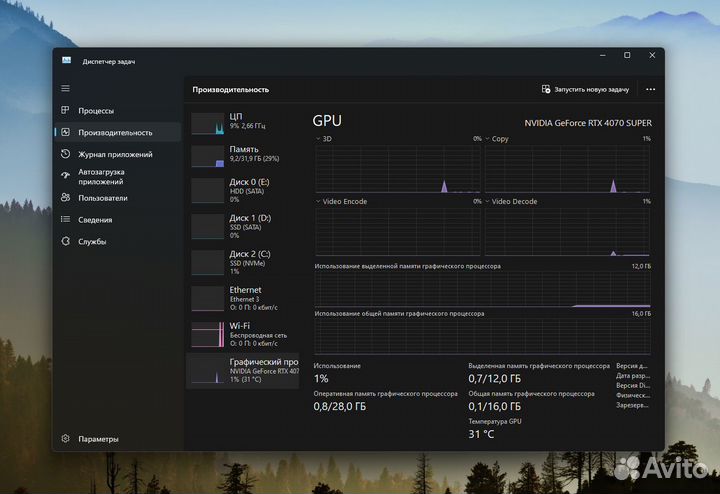Click the Производительность page heading
The width and height of the screenshot is (720, 494).
point(231,90)
